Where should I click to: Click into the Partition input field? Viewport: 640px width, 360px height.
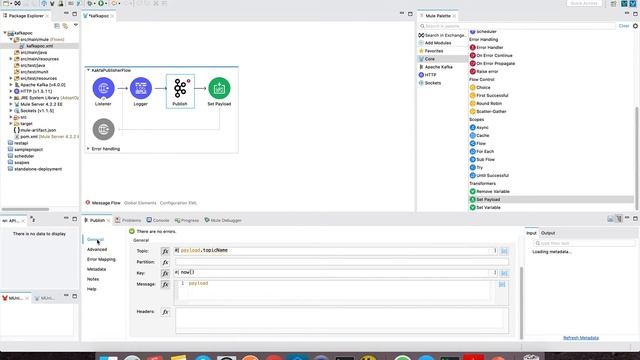point(342,262)
